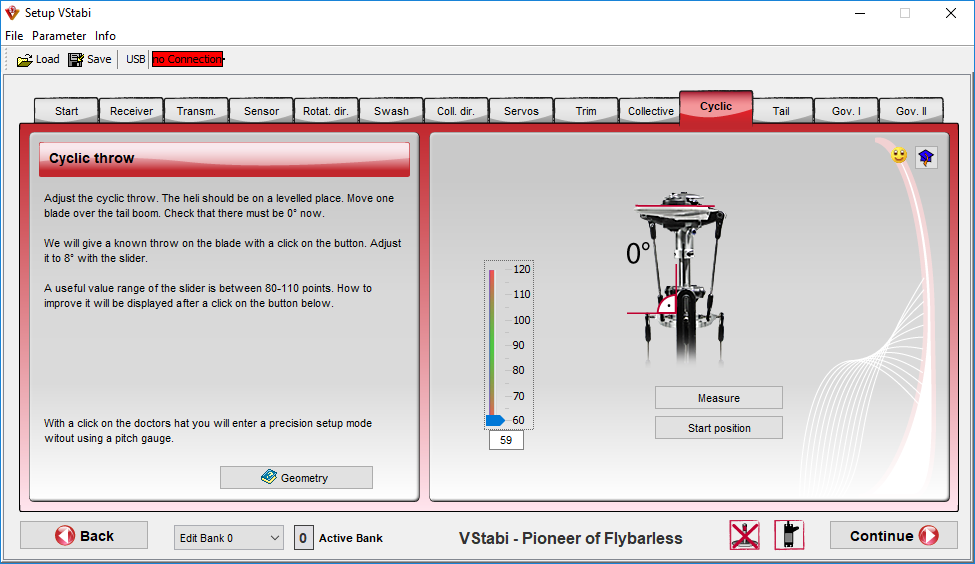This screenshot has width=975, height=564.
Task: Click the Geometry button
Action: pos(297,478)
